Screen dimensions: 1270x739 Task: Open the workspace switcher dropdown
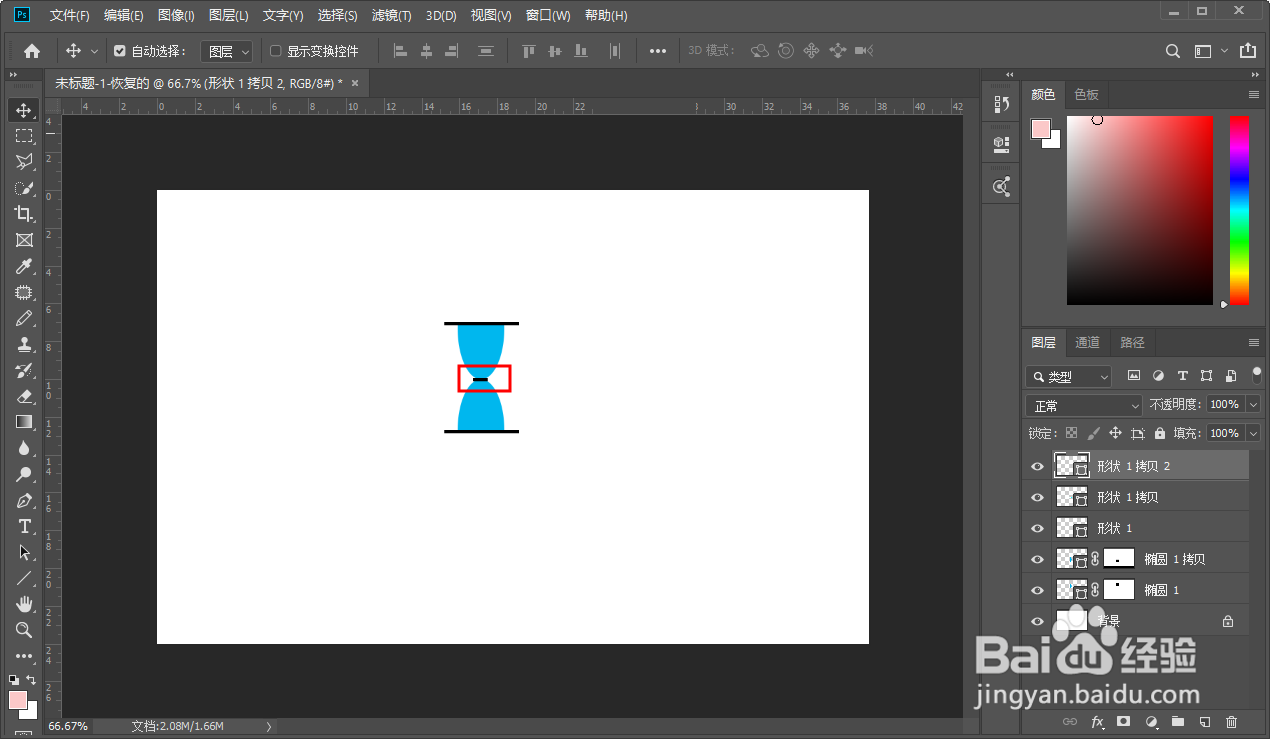(1211, 51)
